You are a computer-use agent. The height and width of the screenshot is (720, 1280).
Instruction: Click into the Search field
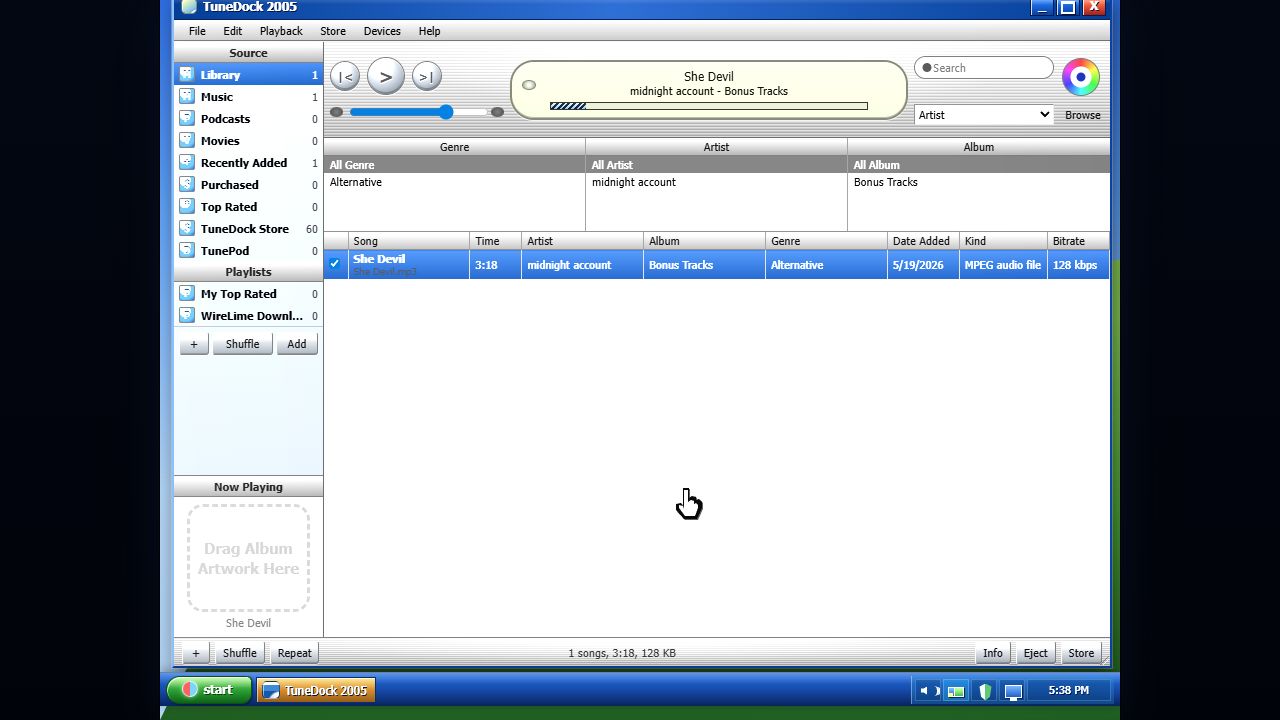984,68
